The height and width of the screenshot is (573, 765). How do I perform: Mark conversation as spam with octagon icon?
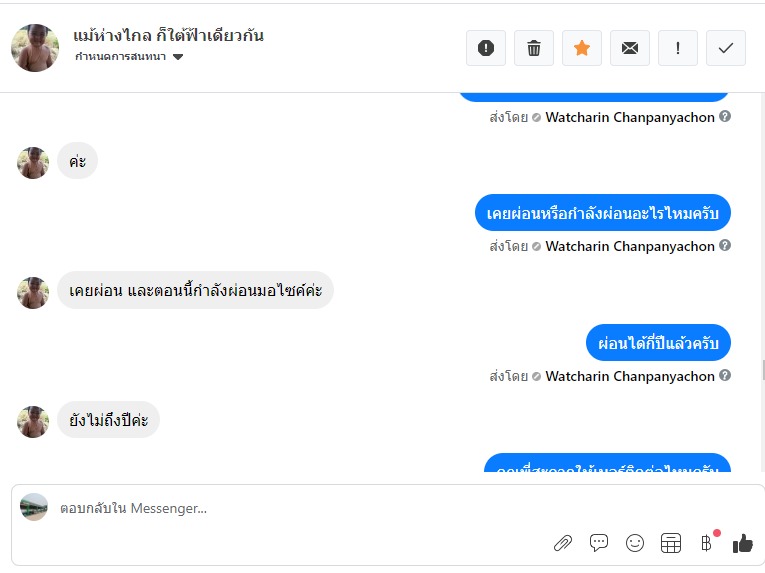(486, 48)
